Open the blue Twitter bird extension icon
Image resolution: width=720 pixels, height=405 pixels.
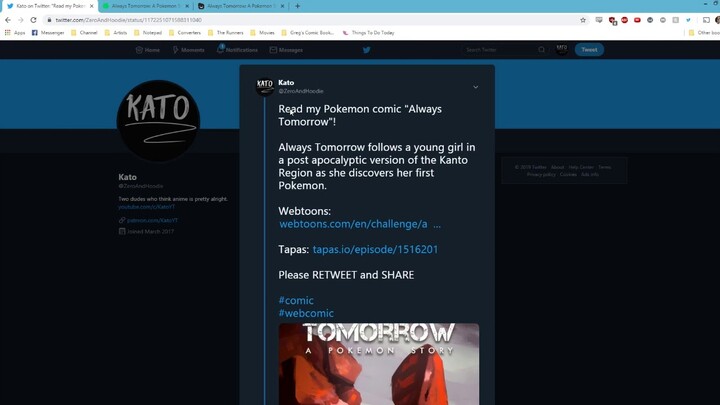point(688,20)
